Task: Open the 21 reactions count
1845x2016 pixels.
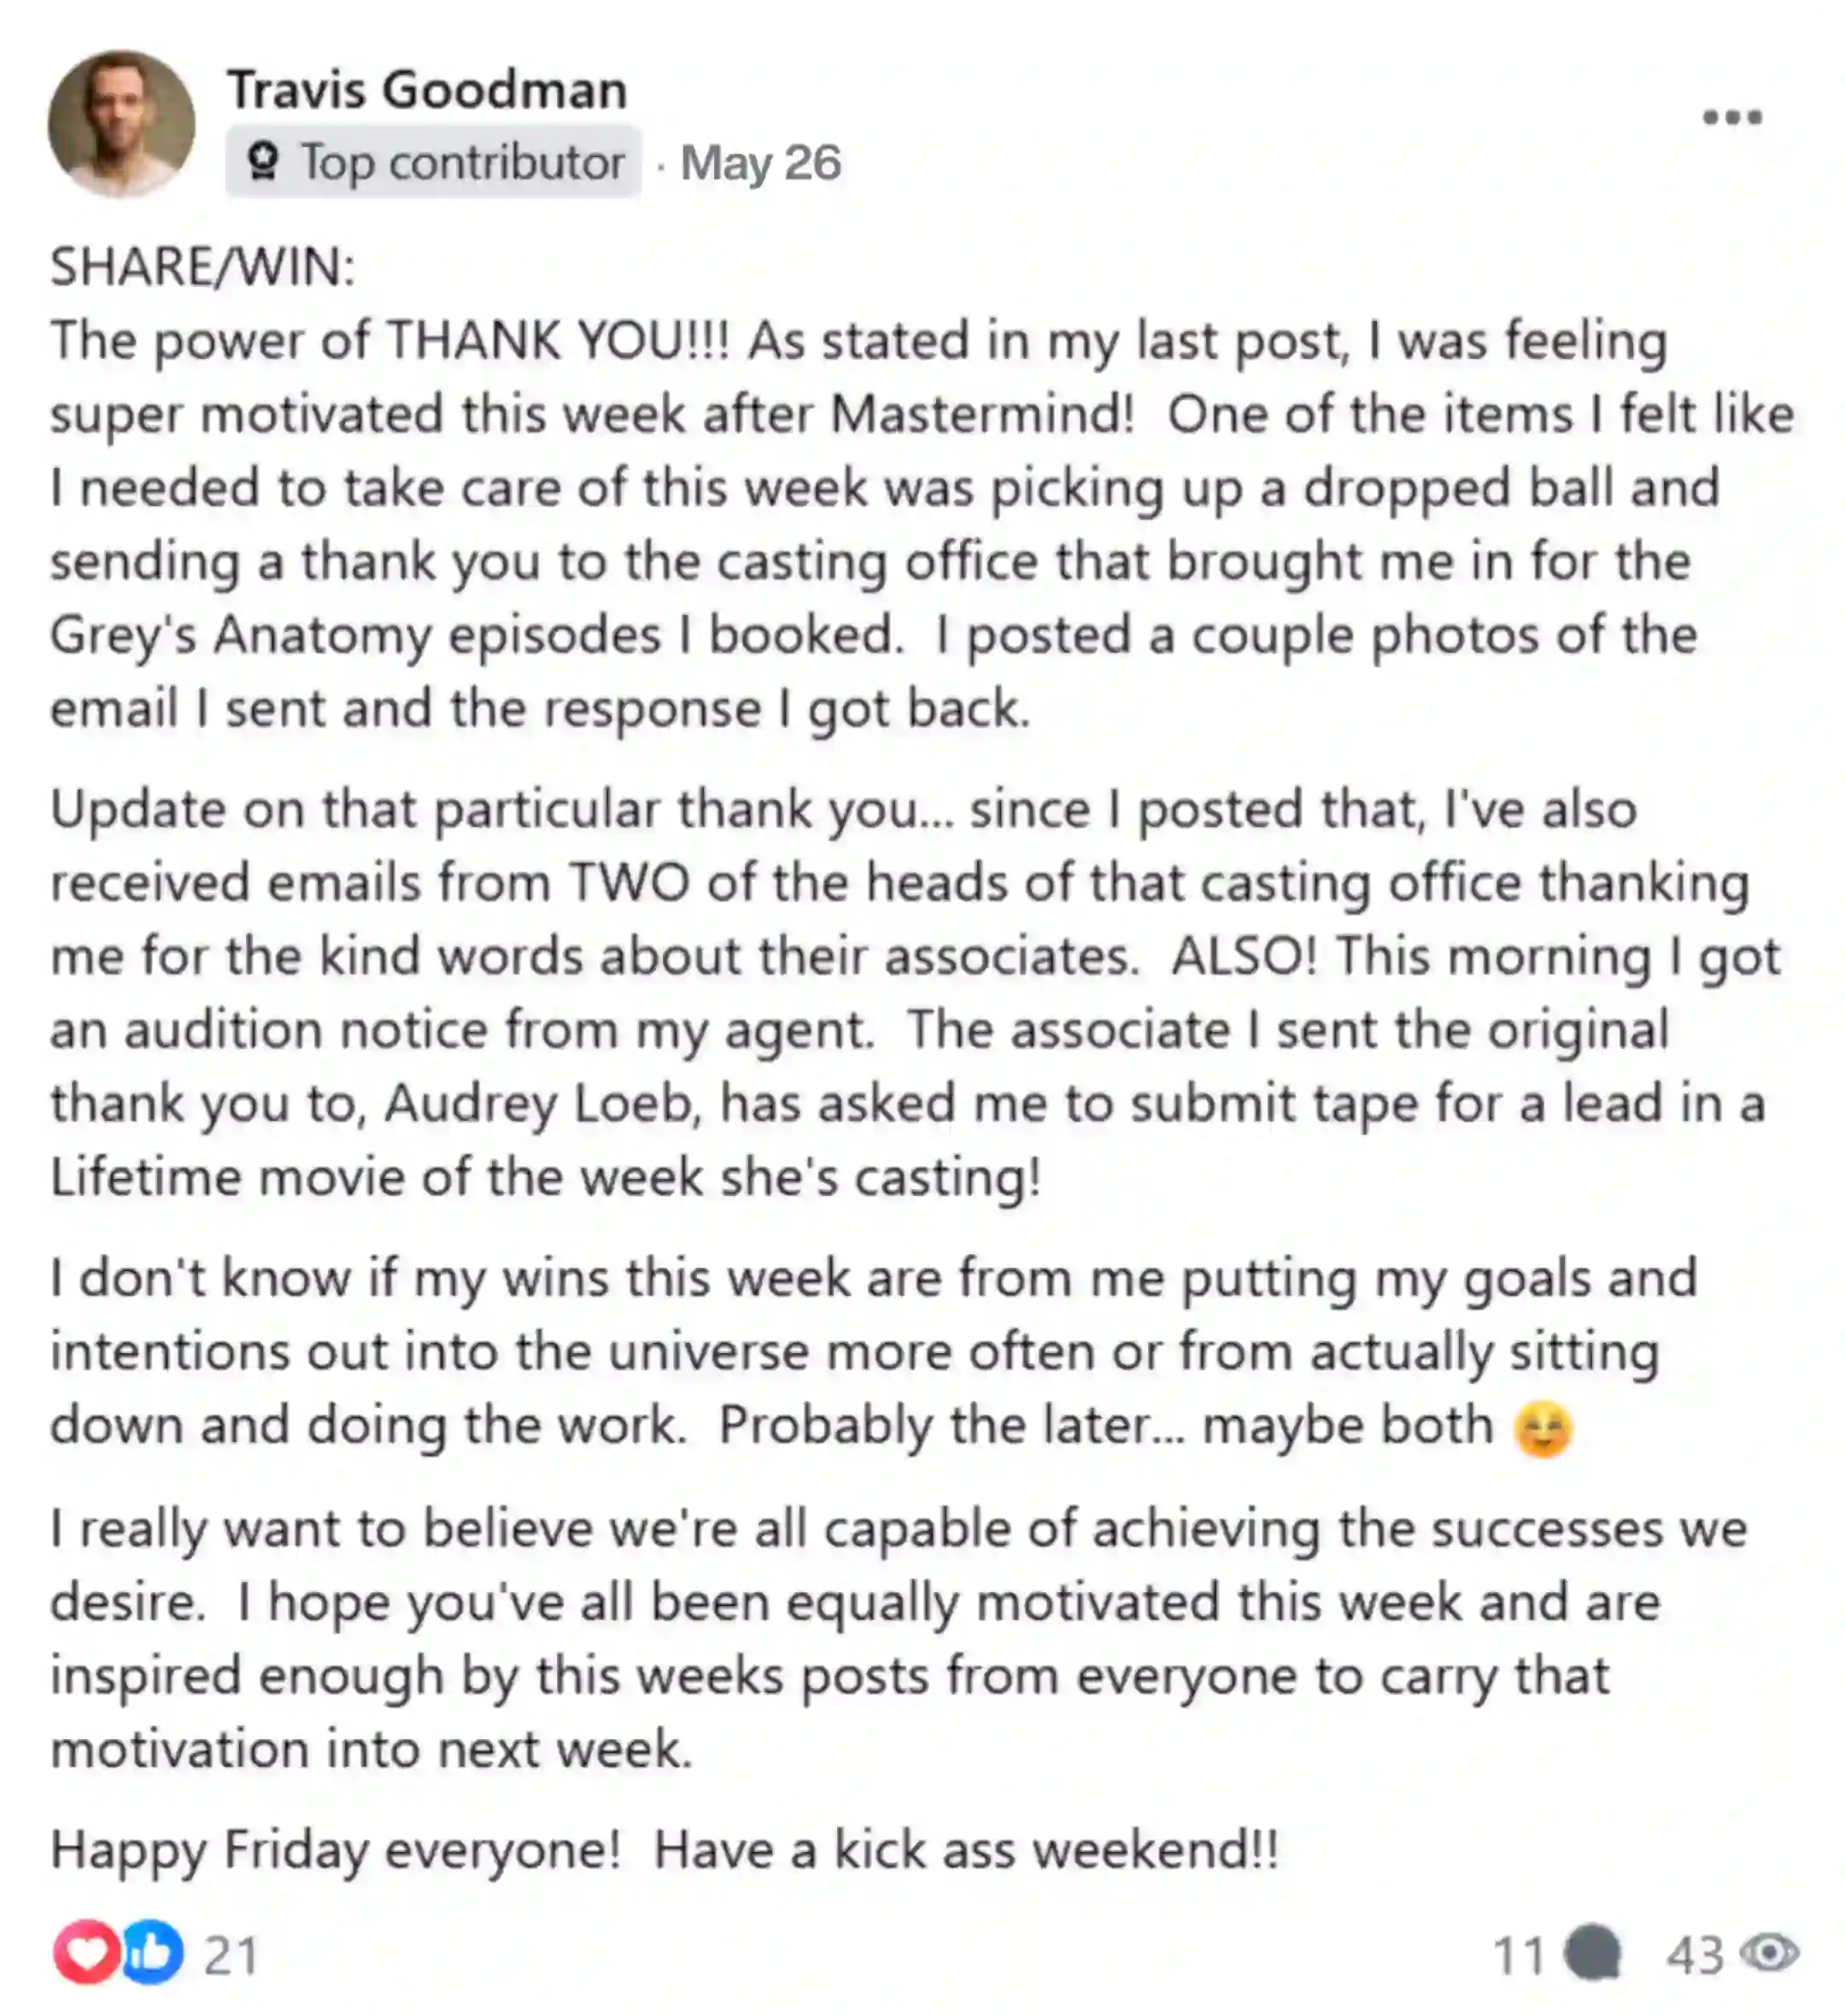Action: click(231, 1955)
